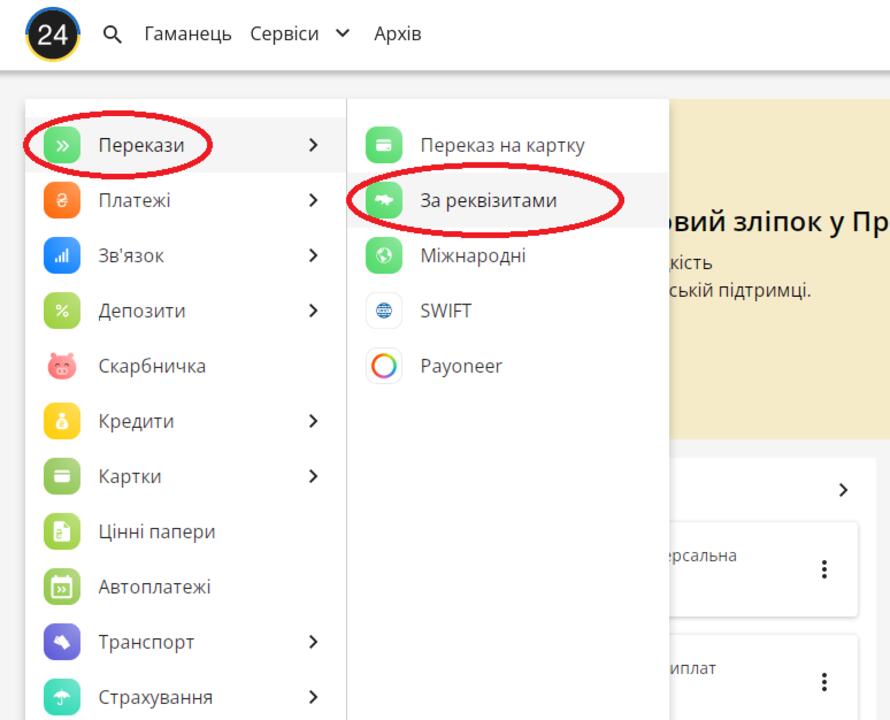Select Депозити menu item
The height and width of the screenshot is (720, 890).
click(x=186, y=311)
